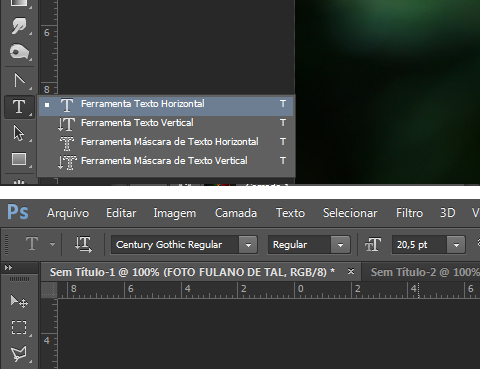Screen dimensions: 480x369
Task: Choose Ferramenta Máscara de Texto Horizontal
Action: pos(166,142)
